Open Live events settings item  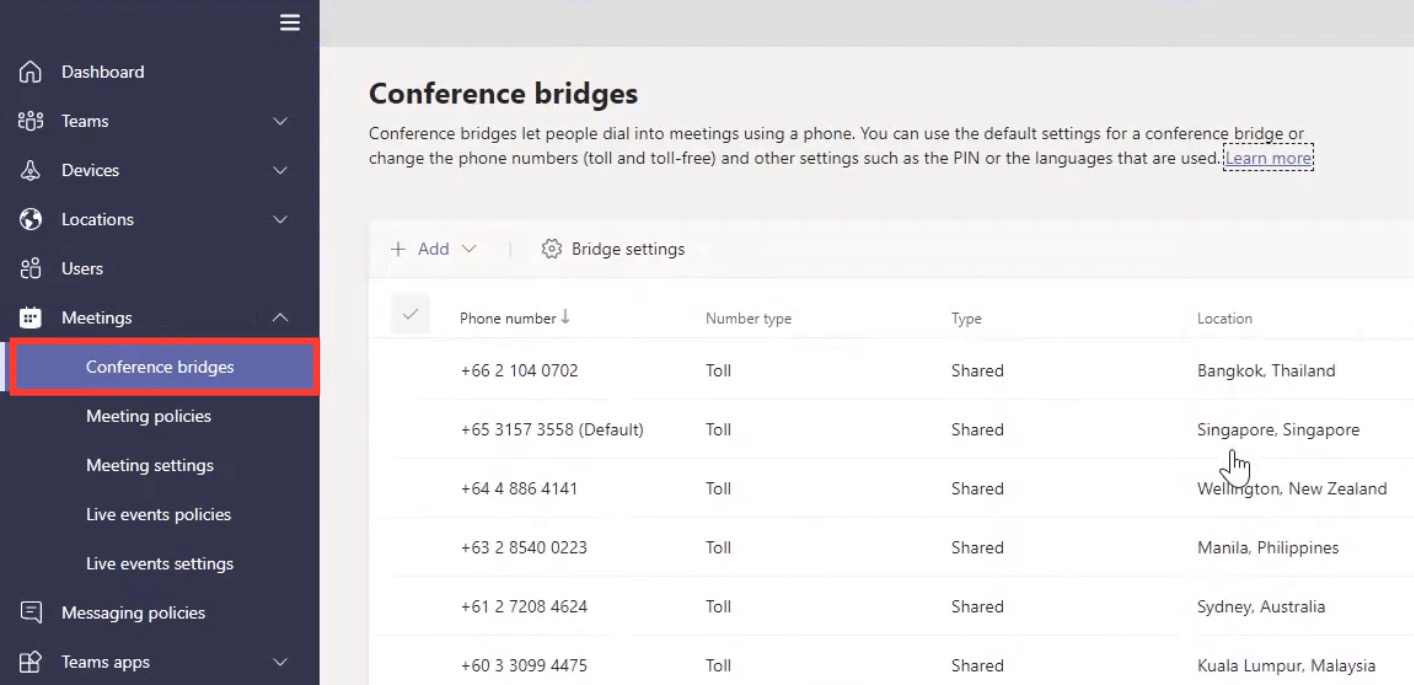(x=160, y=563)
